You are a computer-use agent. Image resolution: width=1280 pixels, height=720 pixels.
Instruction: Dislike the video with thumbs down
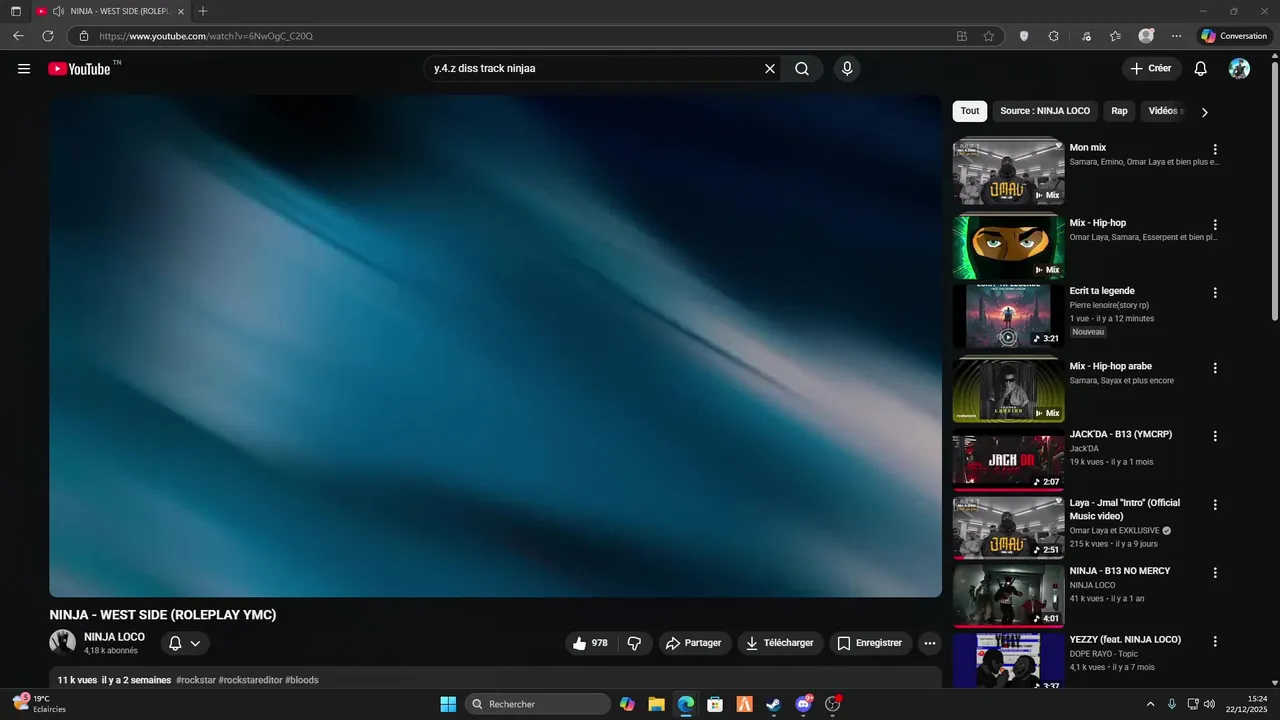pos(635,643)
